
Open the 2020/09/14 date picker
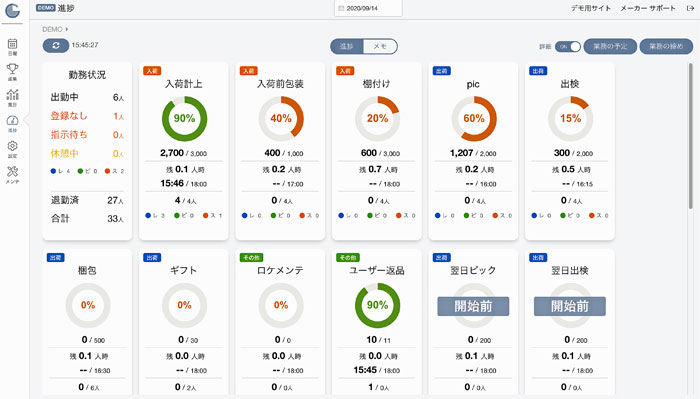pos(368,8)
